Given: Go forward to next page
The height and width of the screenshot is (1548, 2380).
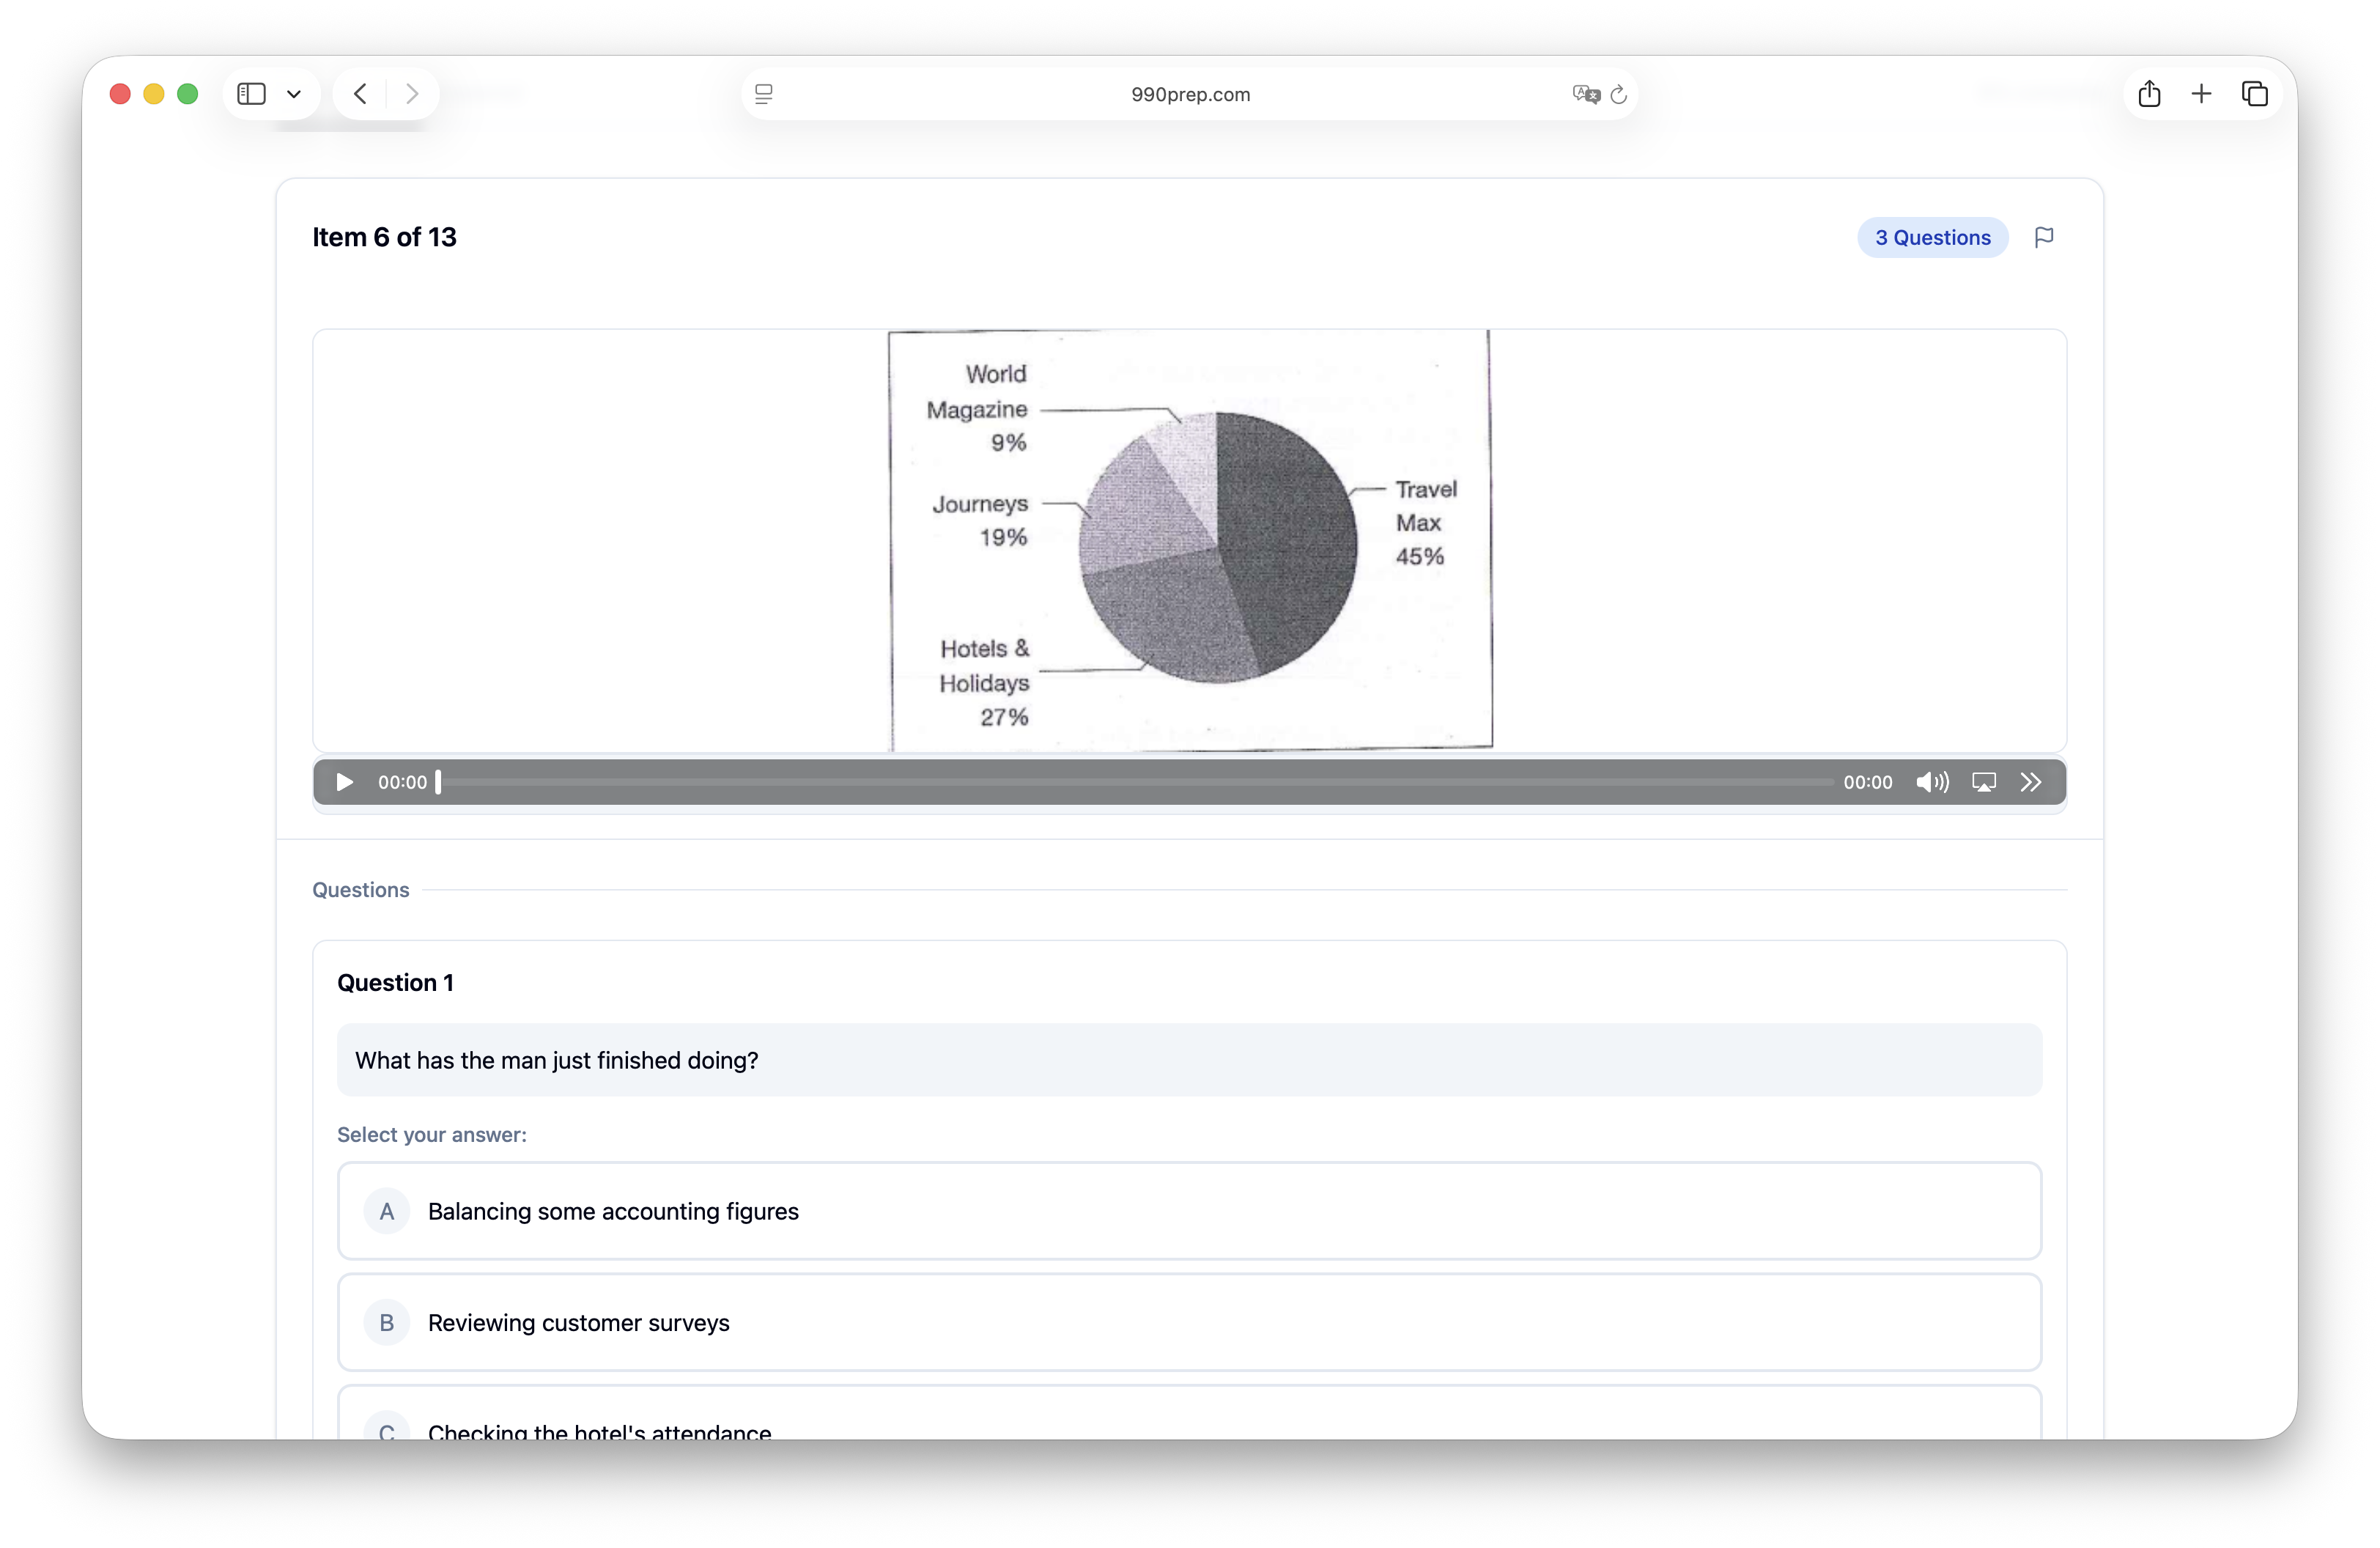Looking at the screenshot, I should (412, 94).
